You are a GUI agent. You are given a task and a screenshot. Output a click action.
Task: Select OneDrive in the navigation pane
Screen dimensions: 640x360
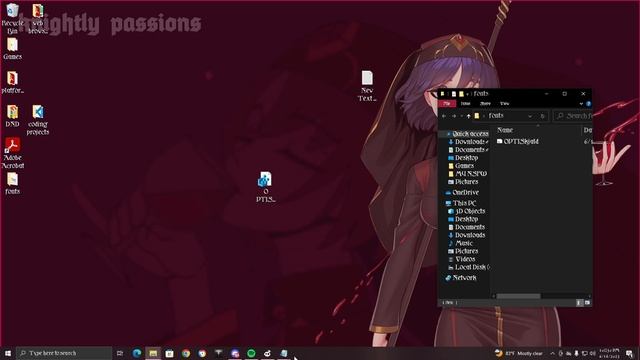click(x=462, y=192)
